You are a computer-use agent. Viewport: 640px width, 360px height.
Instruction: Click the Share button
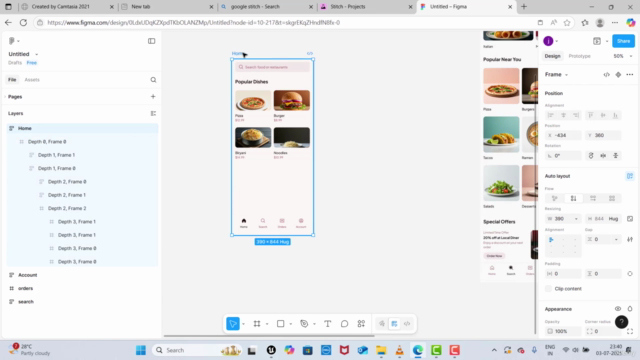(623, 41)
